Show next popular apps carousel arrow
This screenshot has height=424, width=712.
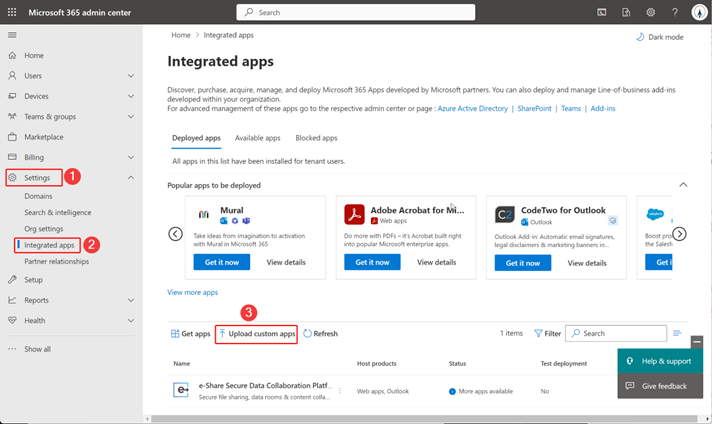(679, 234)
